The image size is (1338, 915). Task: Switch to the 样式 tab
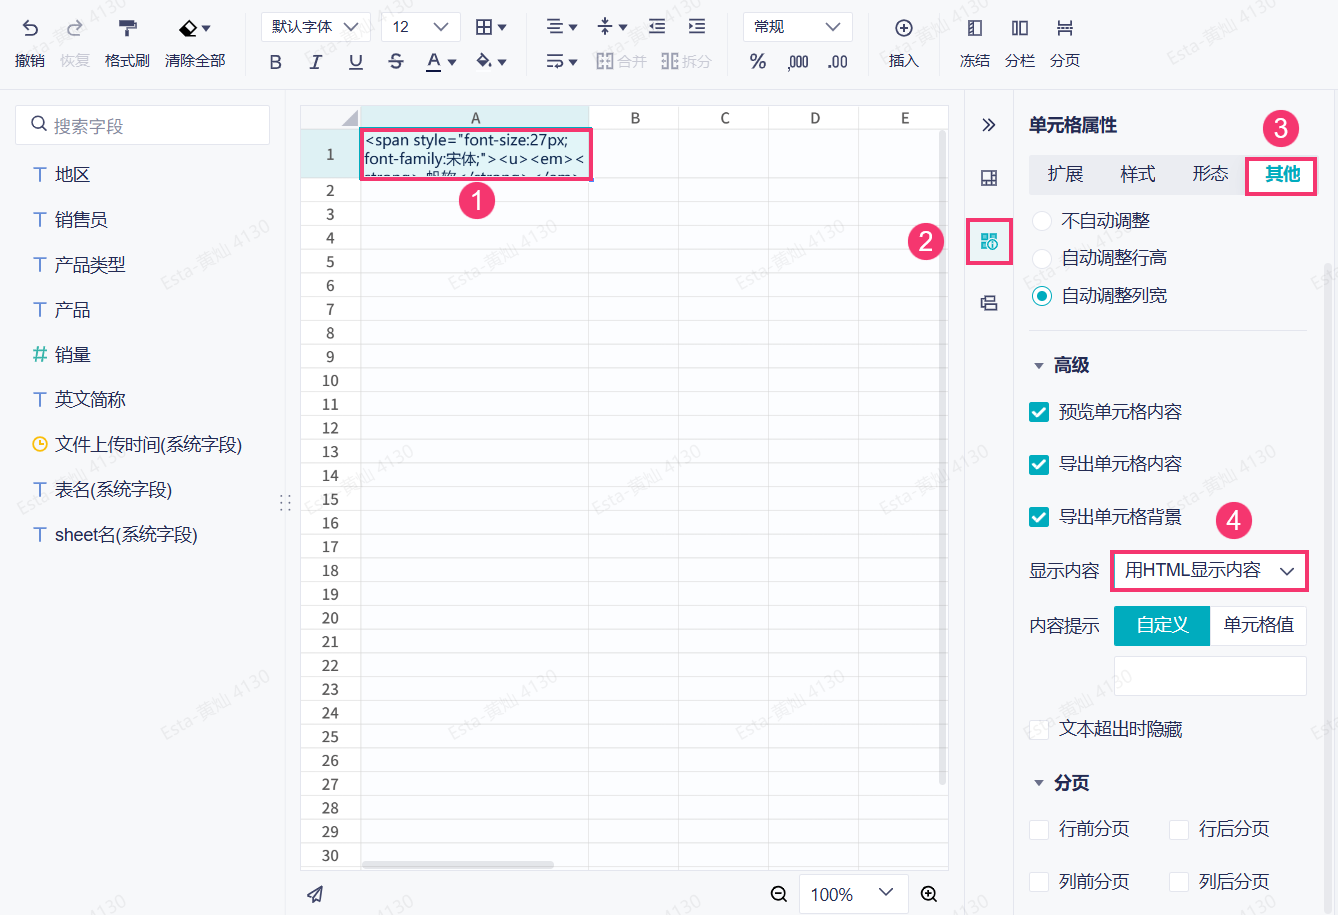(1138, 174)
